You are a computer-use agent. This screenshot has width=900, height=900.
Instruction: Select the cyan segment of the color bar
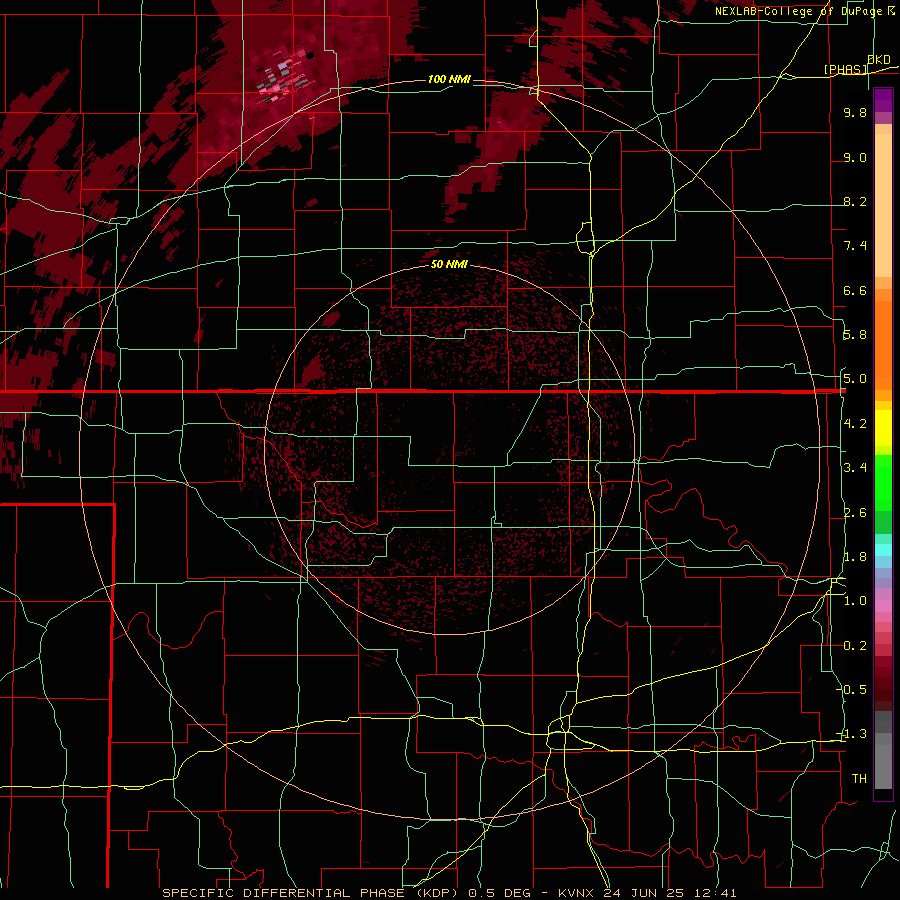[883, 550]
